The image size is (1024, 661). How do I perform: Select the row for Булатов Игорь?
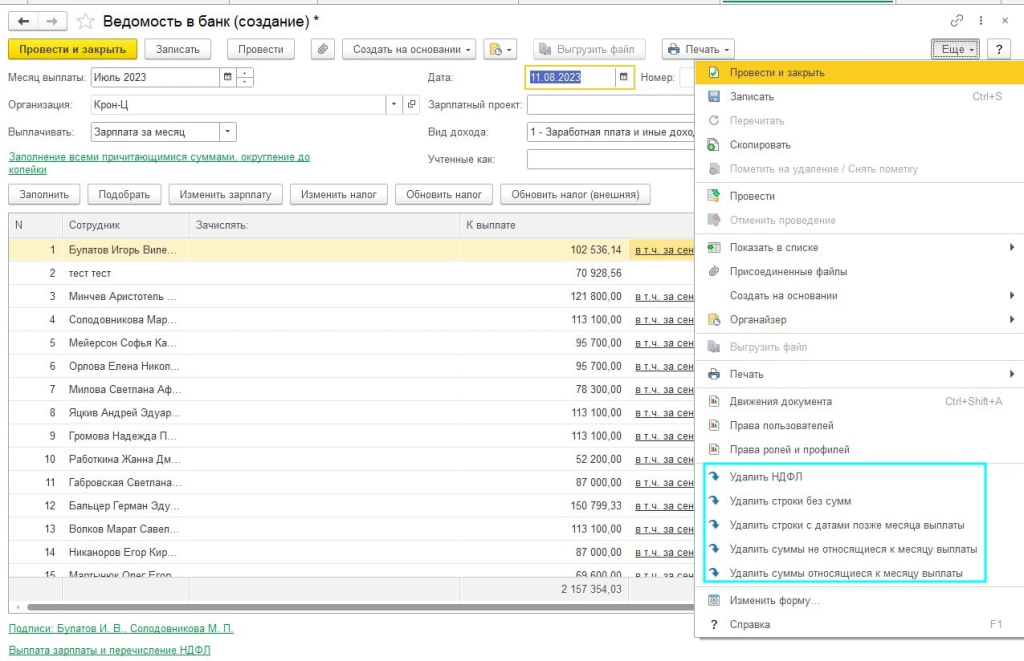tap(123, 250)
